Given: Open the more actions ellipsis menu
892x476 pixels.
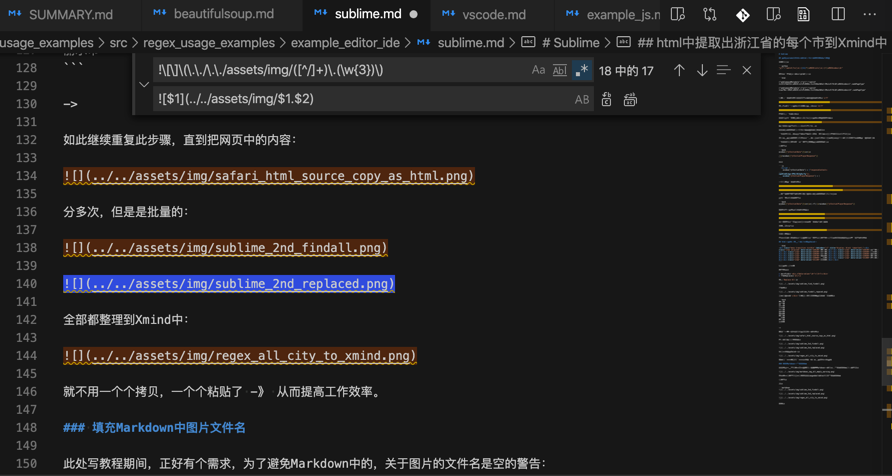Looking at the screenshot, I should click(869, 14).
